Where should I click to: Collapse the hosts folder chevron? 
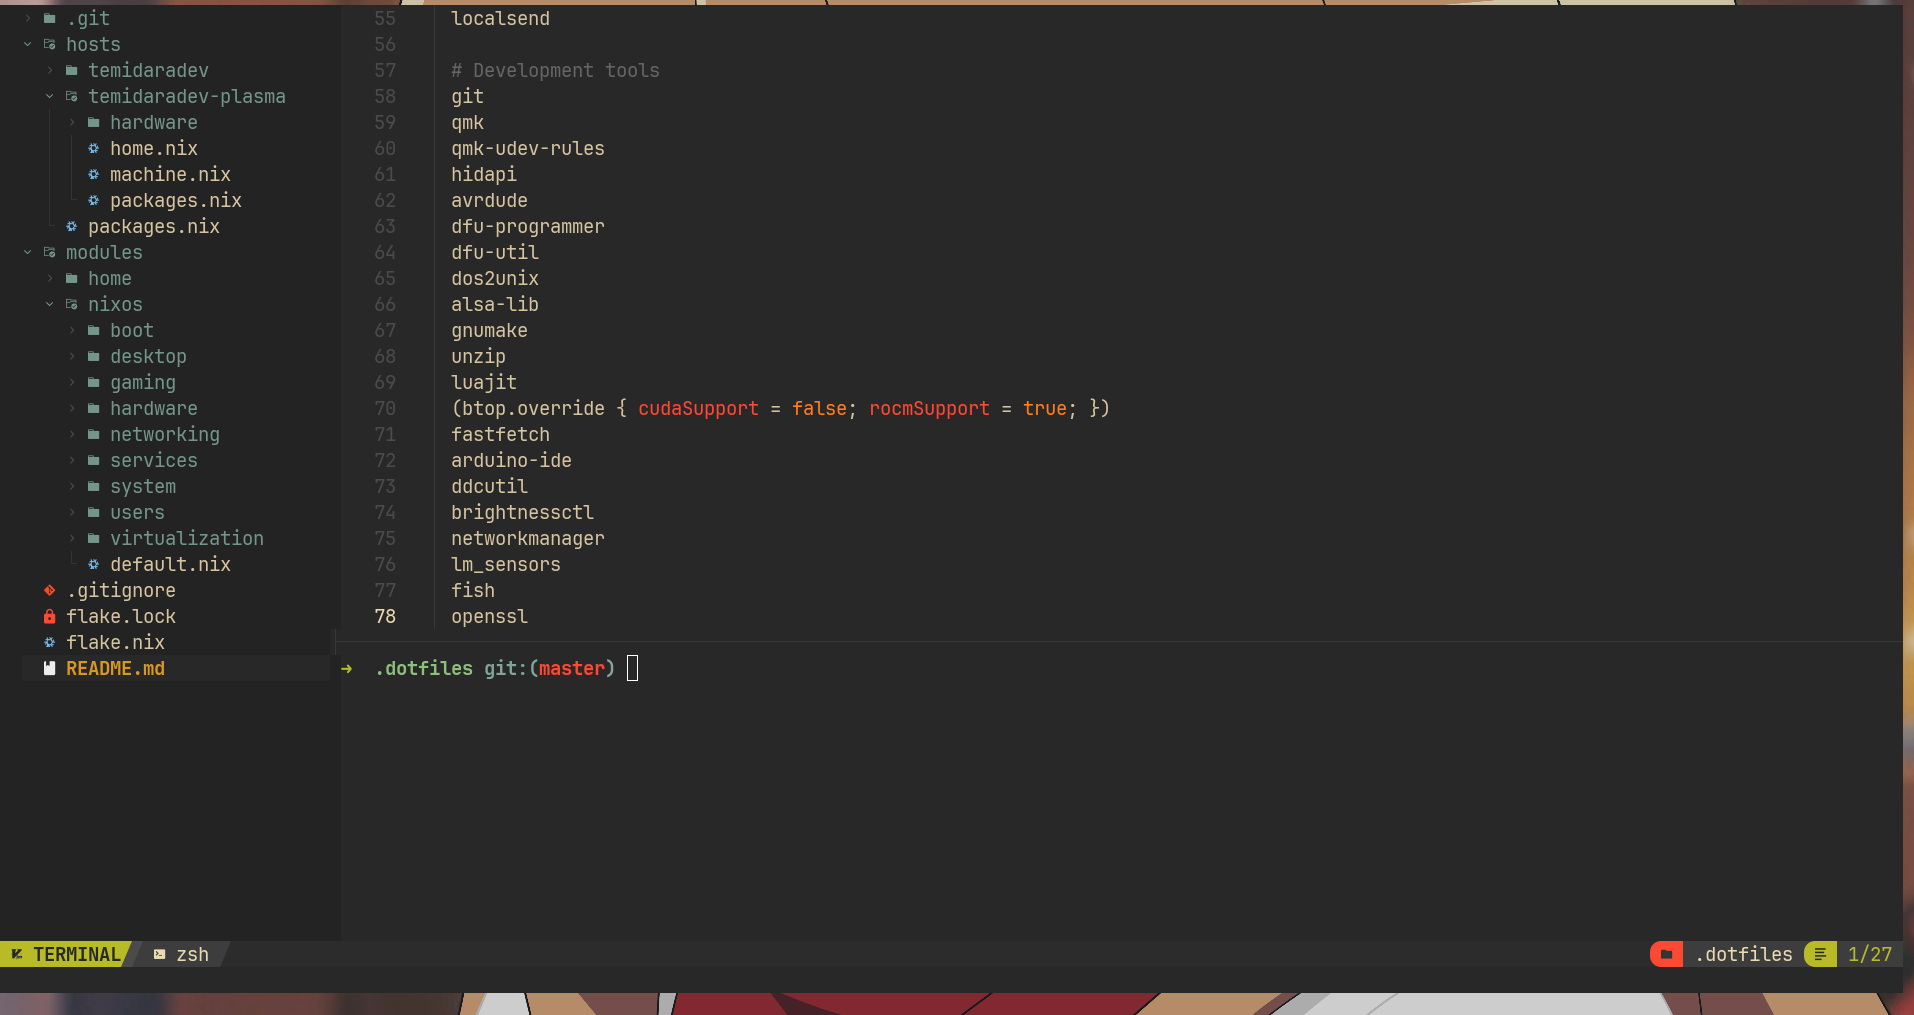28,45
